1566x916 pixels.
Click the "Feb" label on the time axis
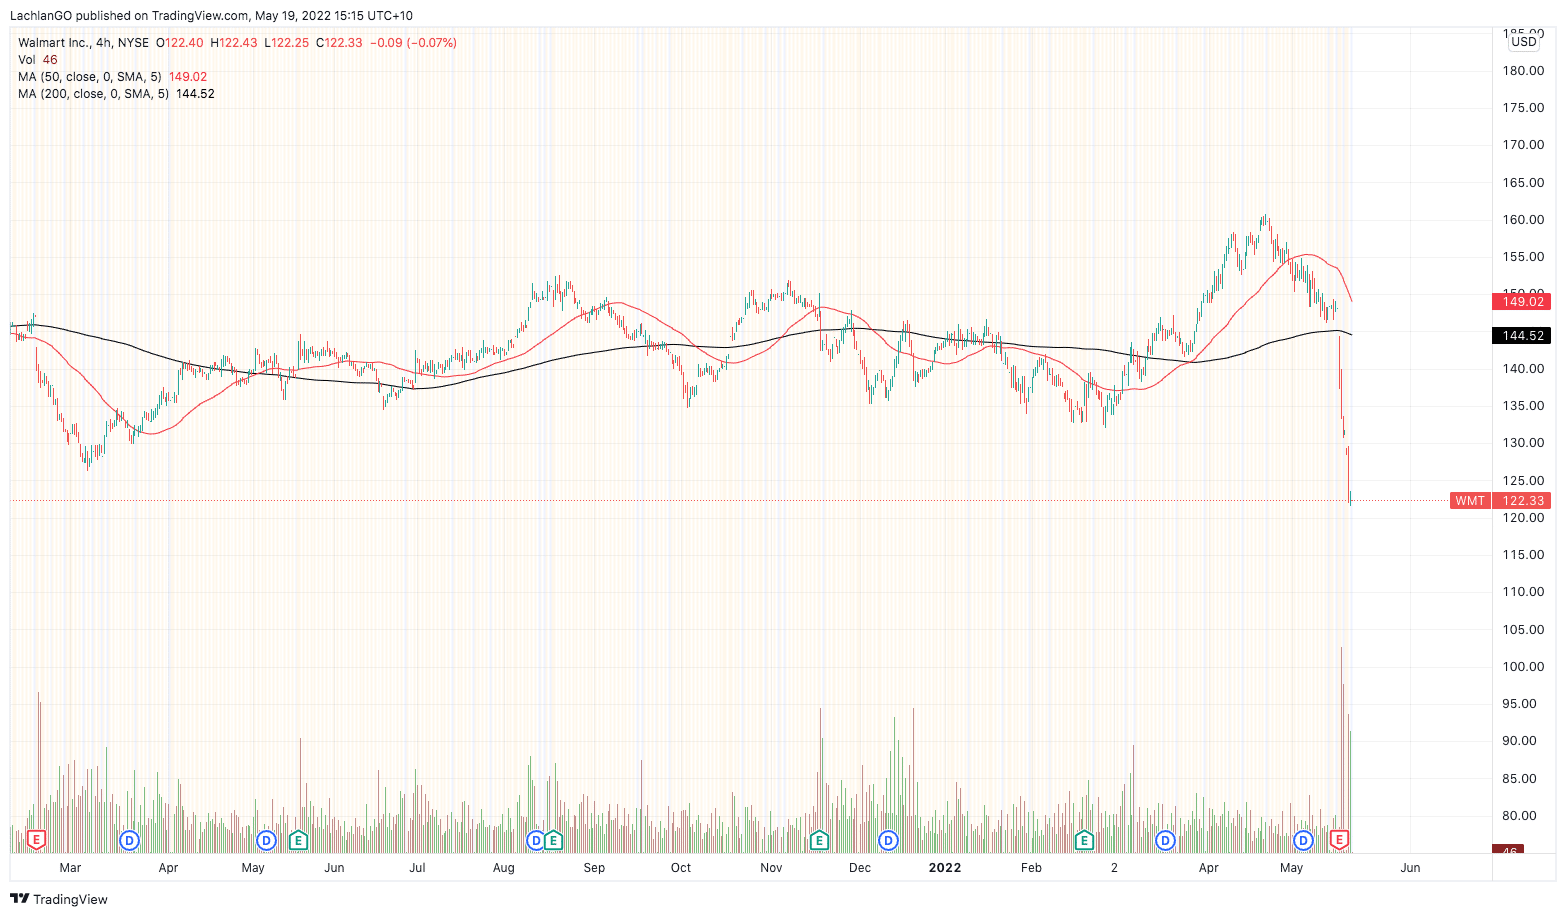[x=1031, y=868]
